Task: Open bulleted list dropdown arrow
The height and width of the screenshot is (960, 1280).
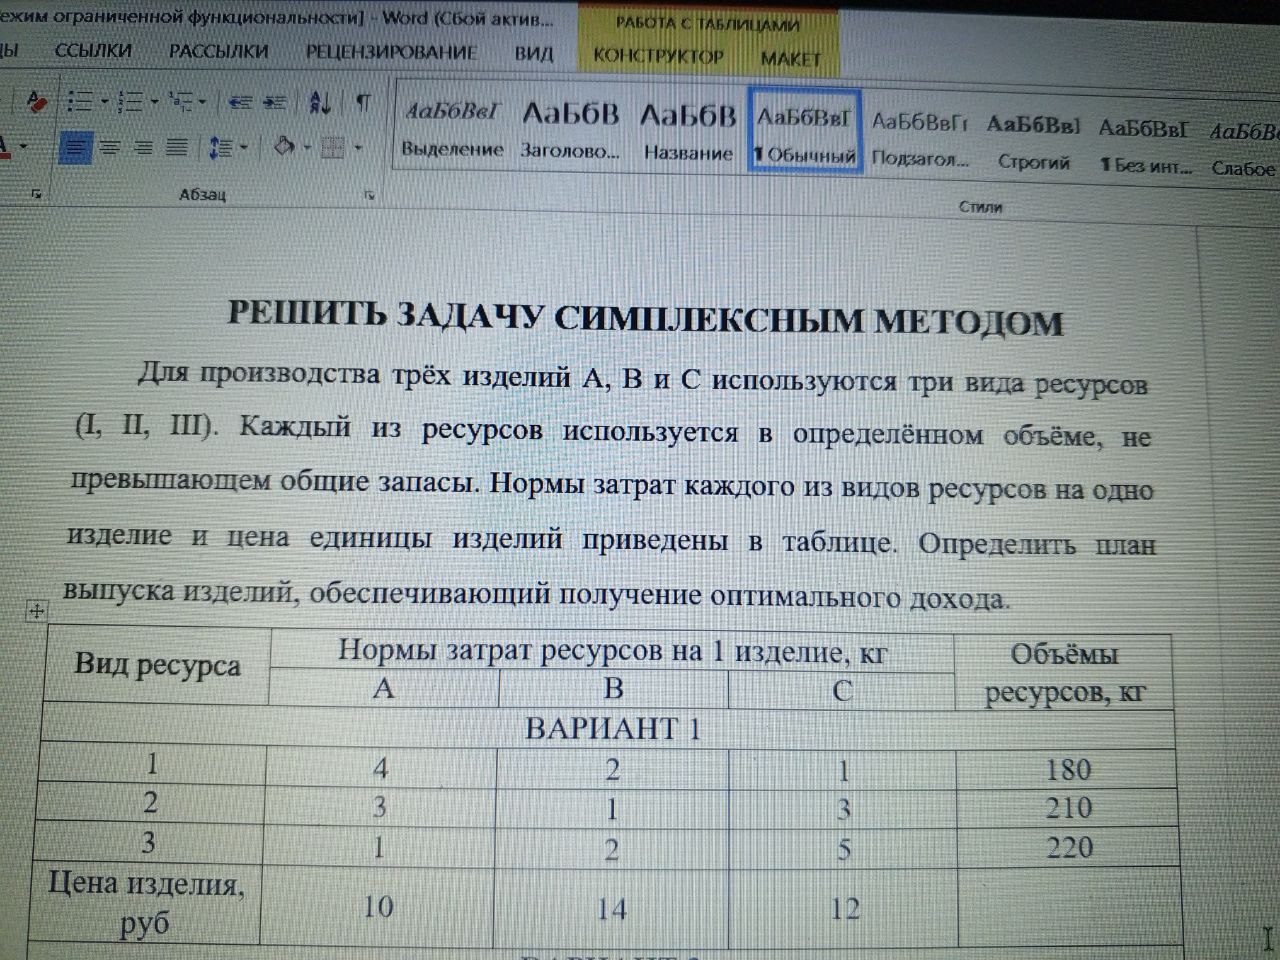Action: (x=103, y=102)
